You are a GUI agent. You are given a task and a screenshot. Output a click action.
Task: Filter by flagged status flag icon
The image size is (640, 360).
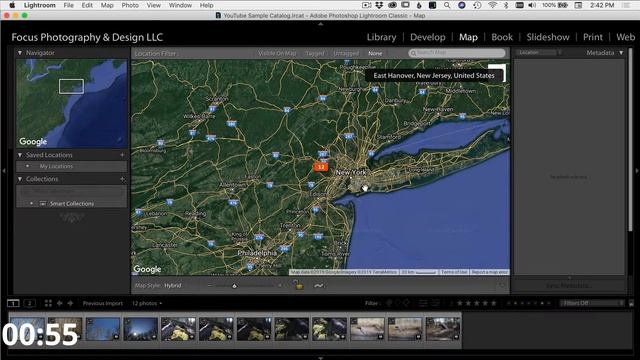pyautogui.click(x=389, y=303)
